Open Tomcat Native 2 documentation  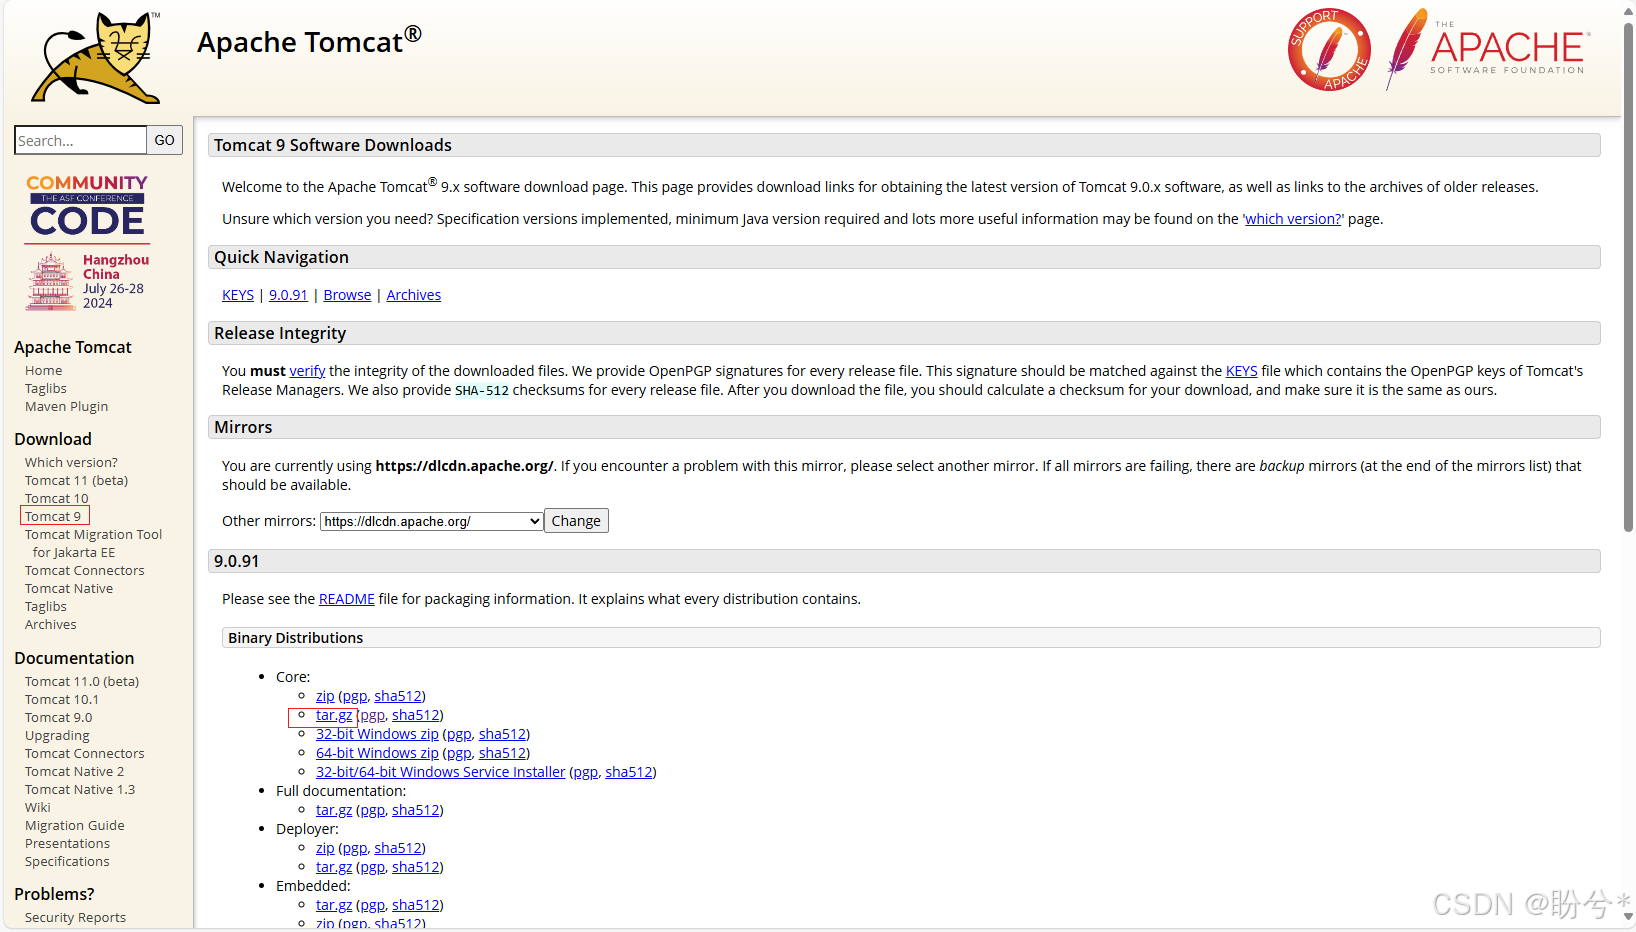coord(74,771)
